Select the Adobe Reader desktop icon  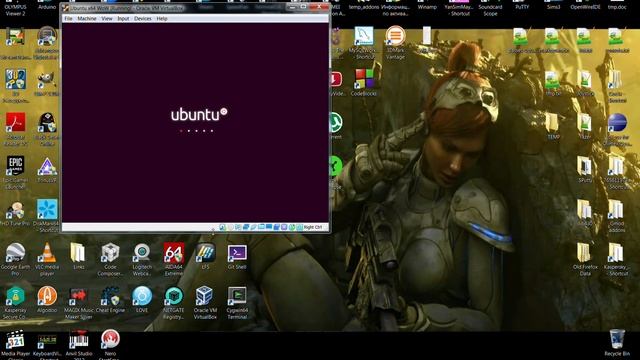click(16, 122)
